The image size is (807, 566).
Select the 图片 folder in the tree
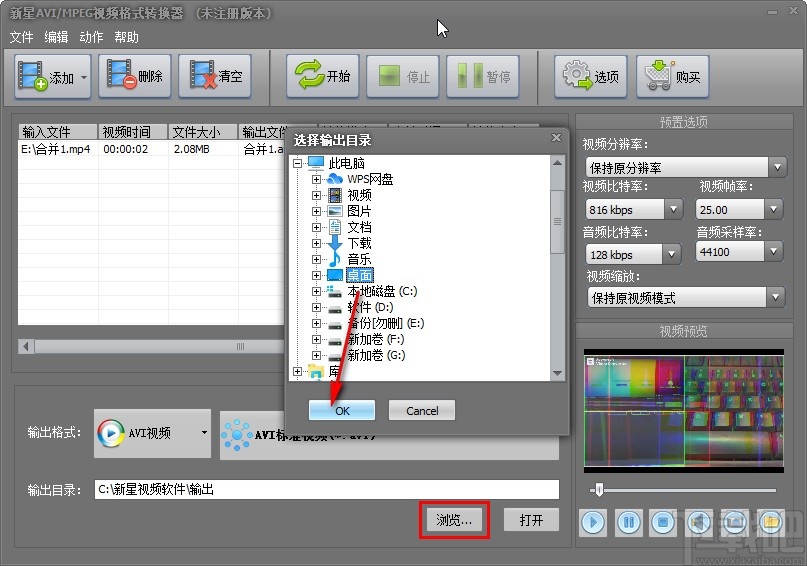click(359, 211)
